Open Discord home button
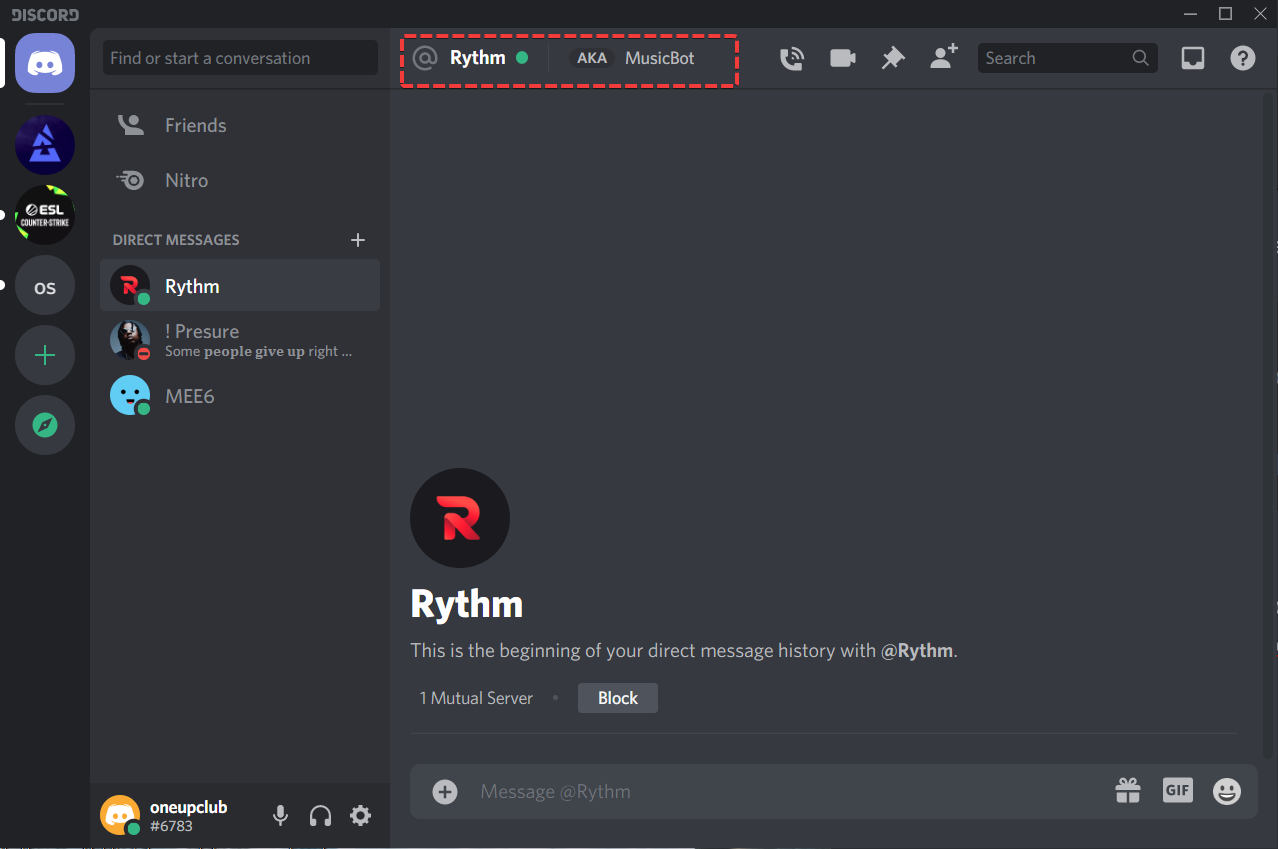Screen dimensions: 1278x849 [45, 63]
